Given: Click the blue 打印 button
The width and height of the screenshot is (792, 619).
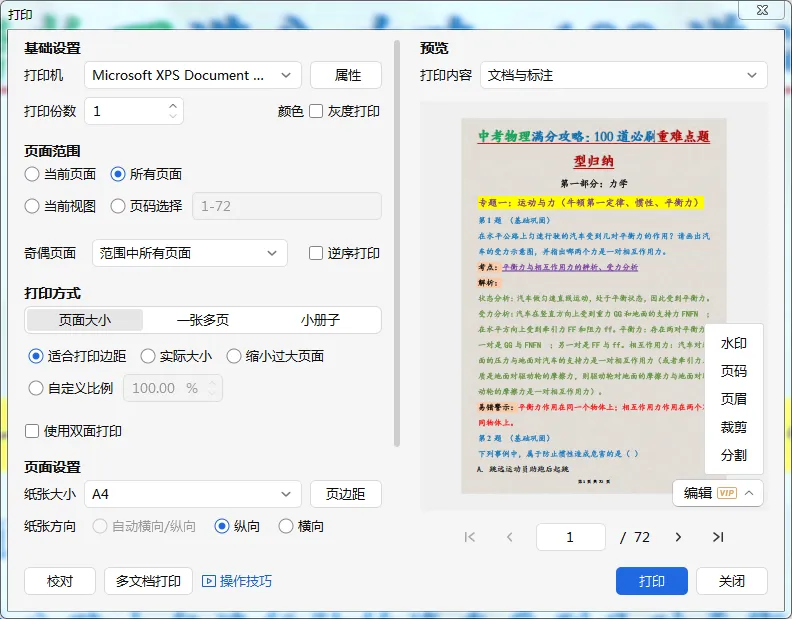Looking at the screenshot, I should [x=652, y=581].
